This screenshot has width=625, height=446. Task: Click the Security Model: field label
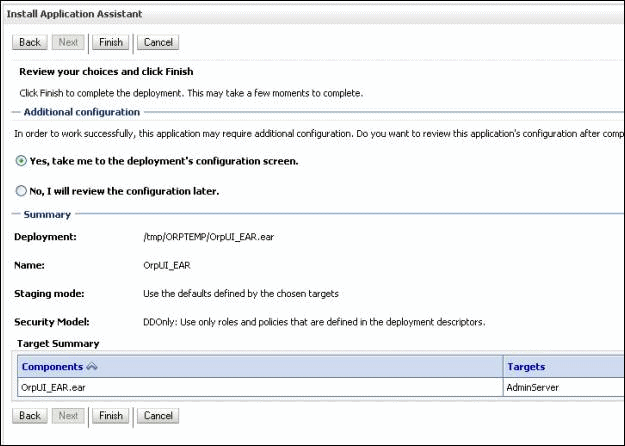(52, 322)
